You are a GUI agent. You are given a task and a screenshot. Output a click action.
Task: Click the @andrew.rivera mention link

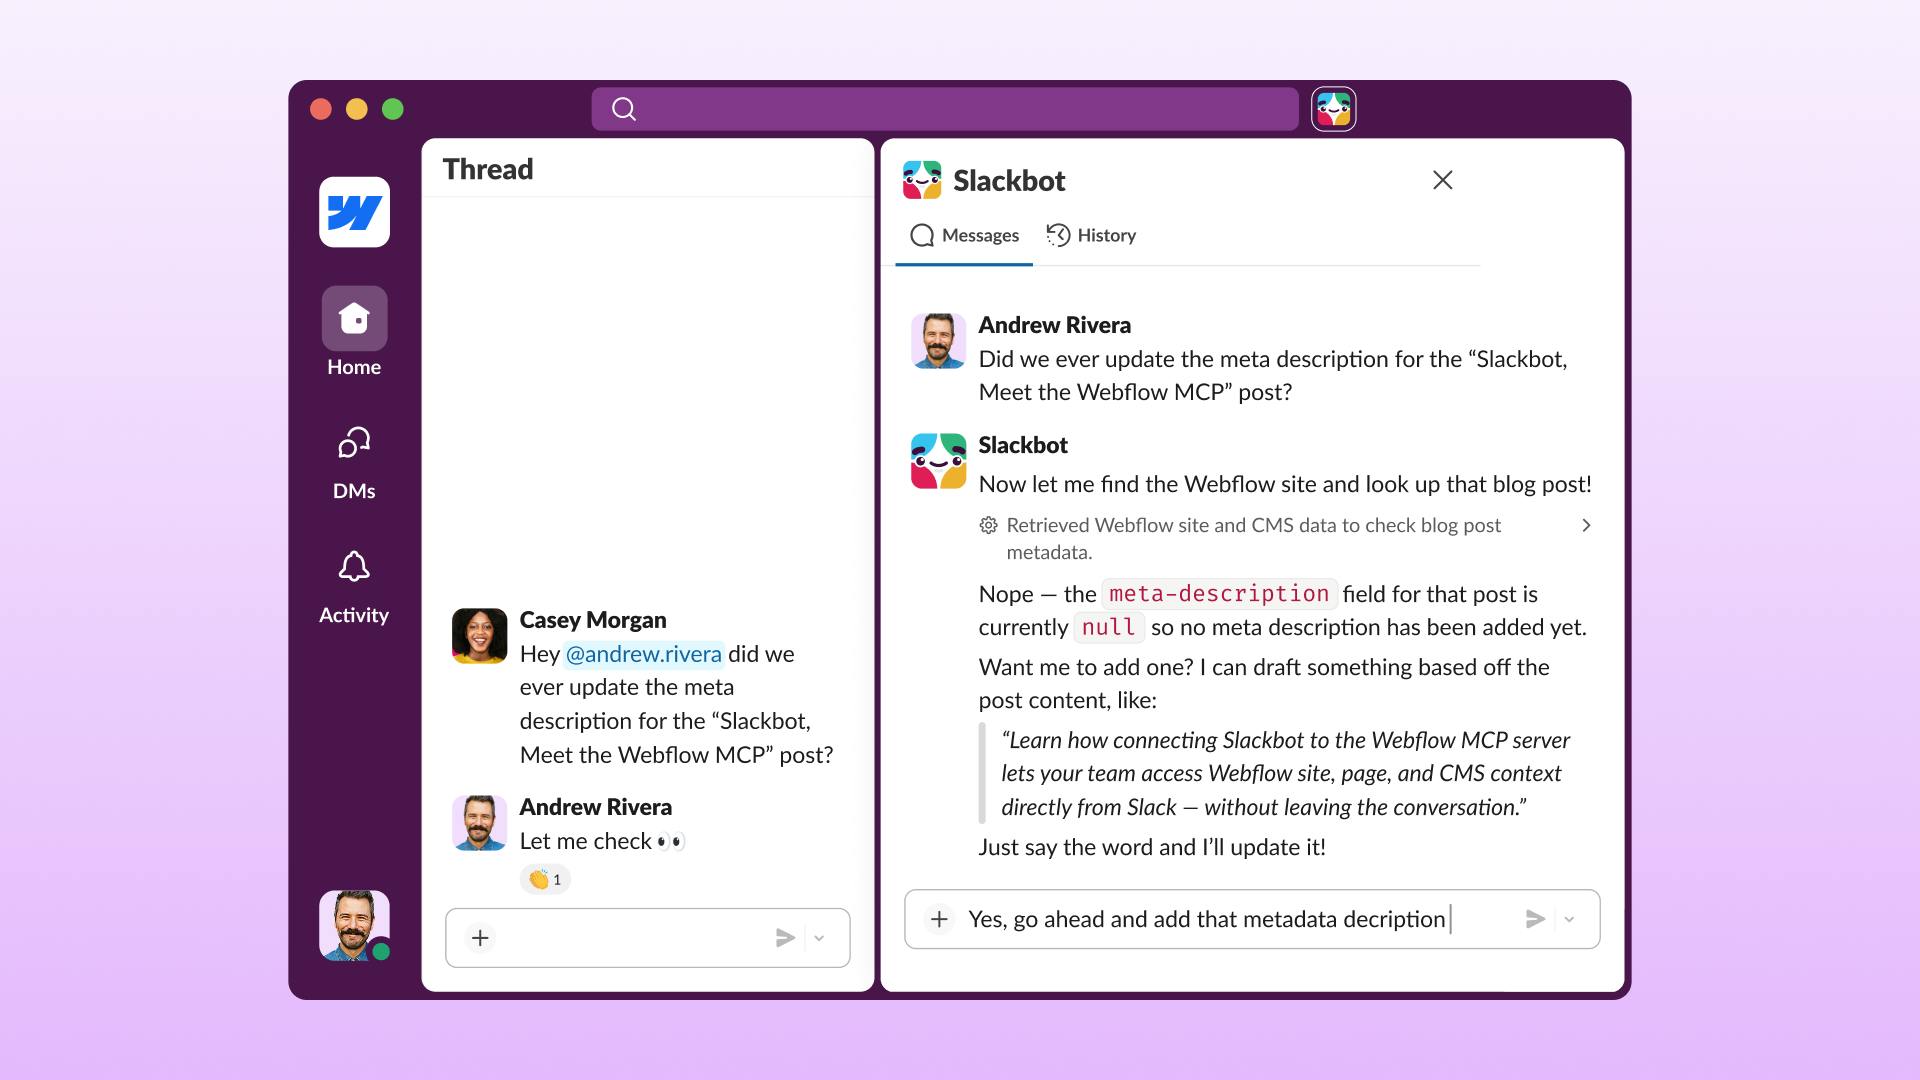point(643,654)
